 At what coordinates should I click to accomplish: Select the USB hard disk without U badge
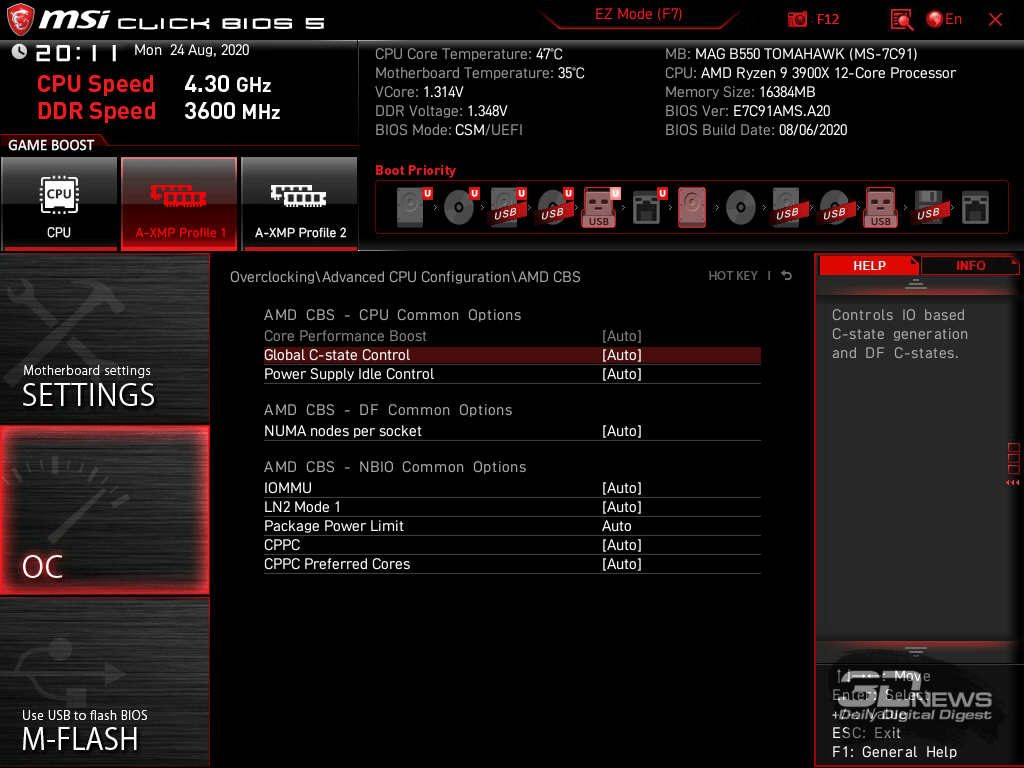(x=788, y=208)
